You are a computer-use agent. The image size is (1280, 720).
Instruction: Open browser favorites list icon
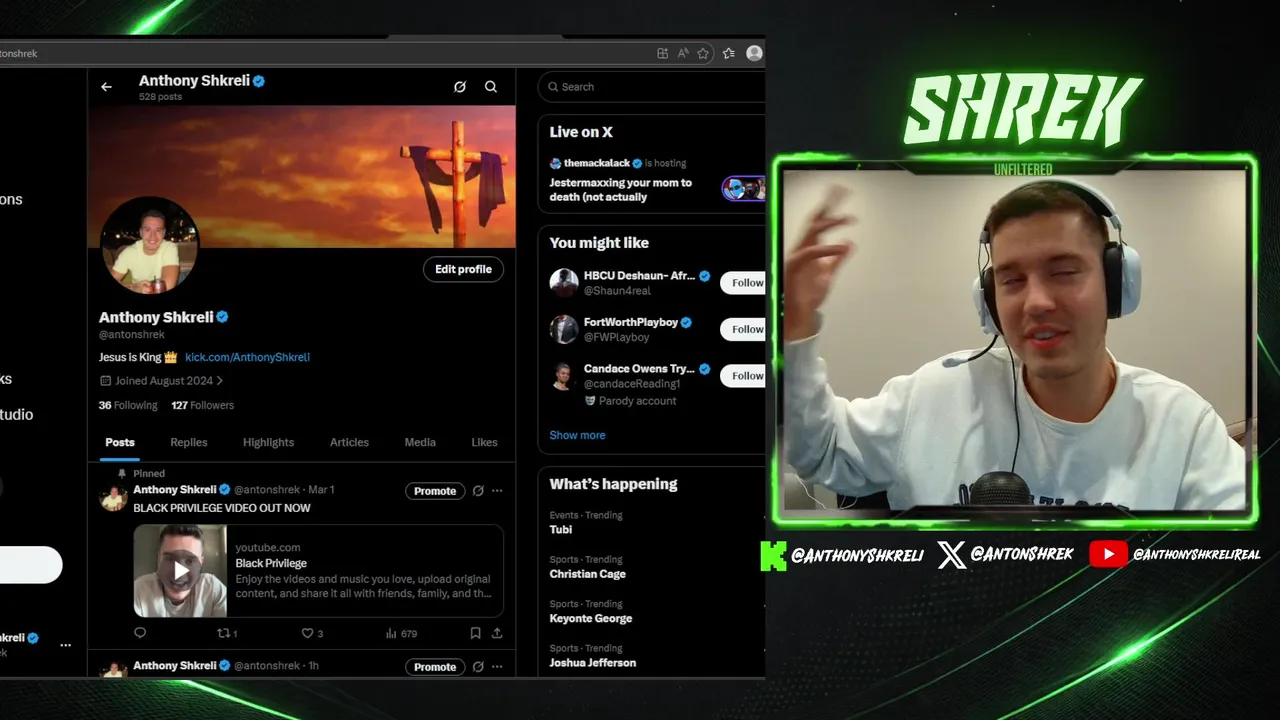click(x=729, y=53)
